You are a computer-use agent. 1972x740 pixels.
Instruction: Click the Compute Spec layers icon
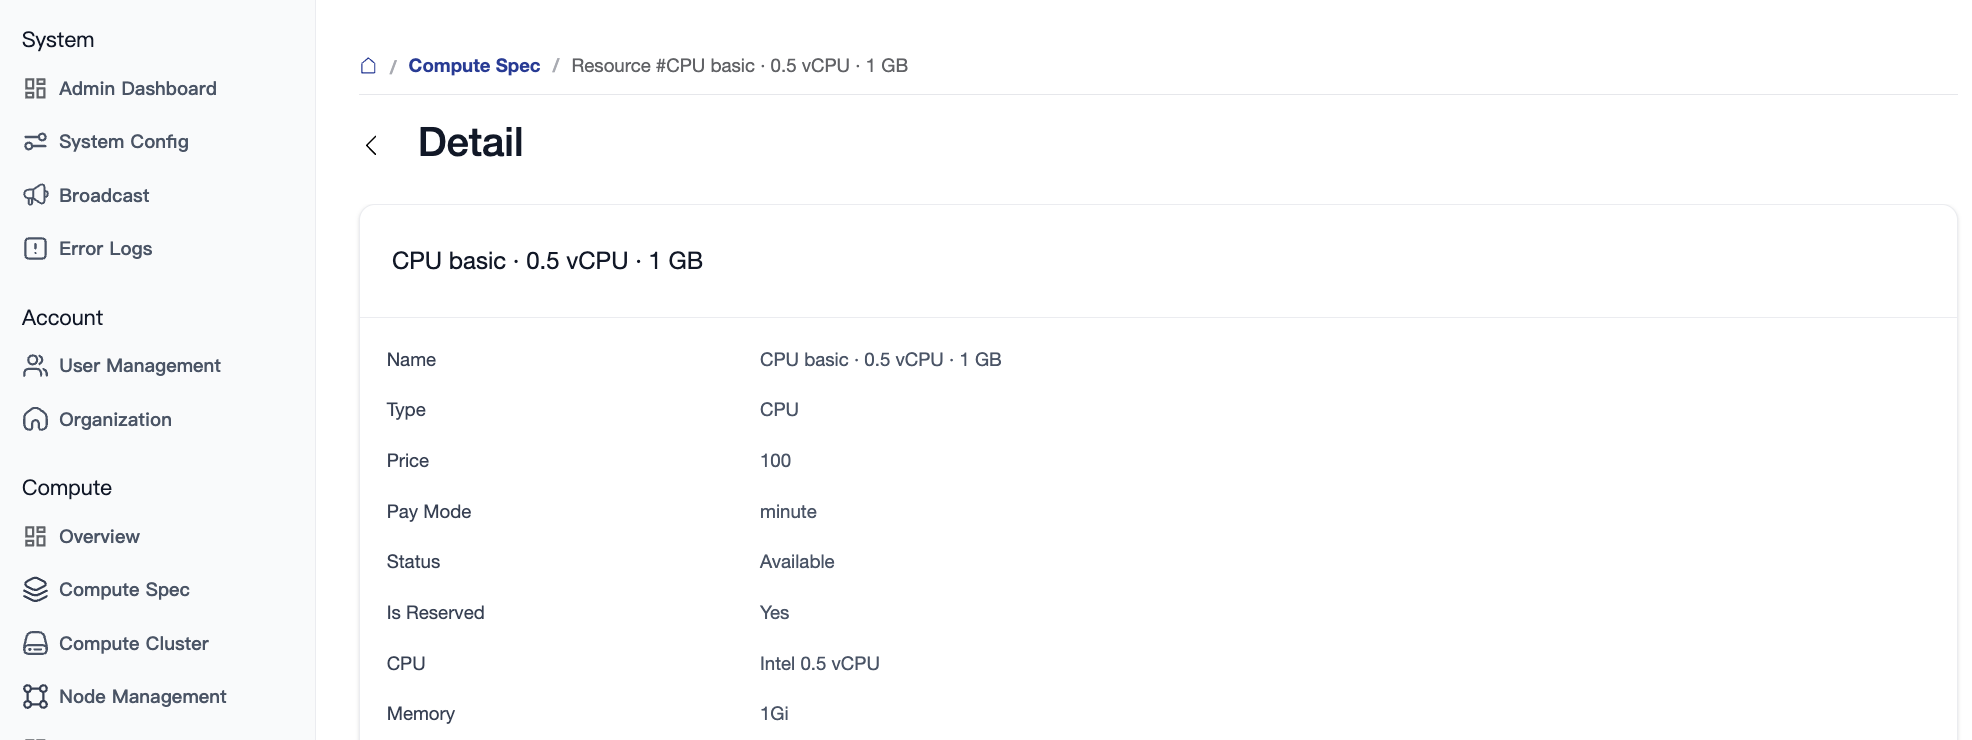coord(35,590)
